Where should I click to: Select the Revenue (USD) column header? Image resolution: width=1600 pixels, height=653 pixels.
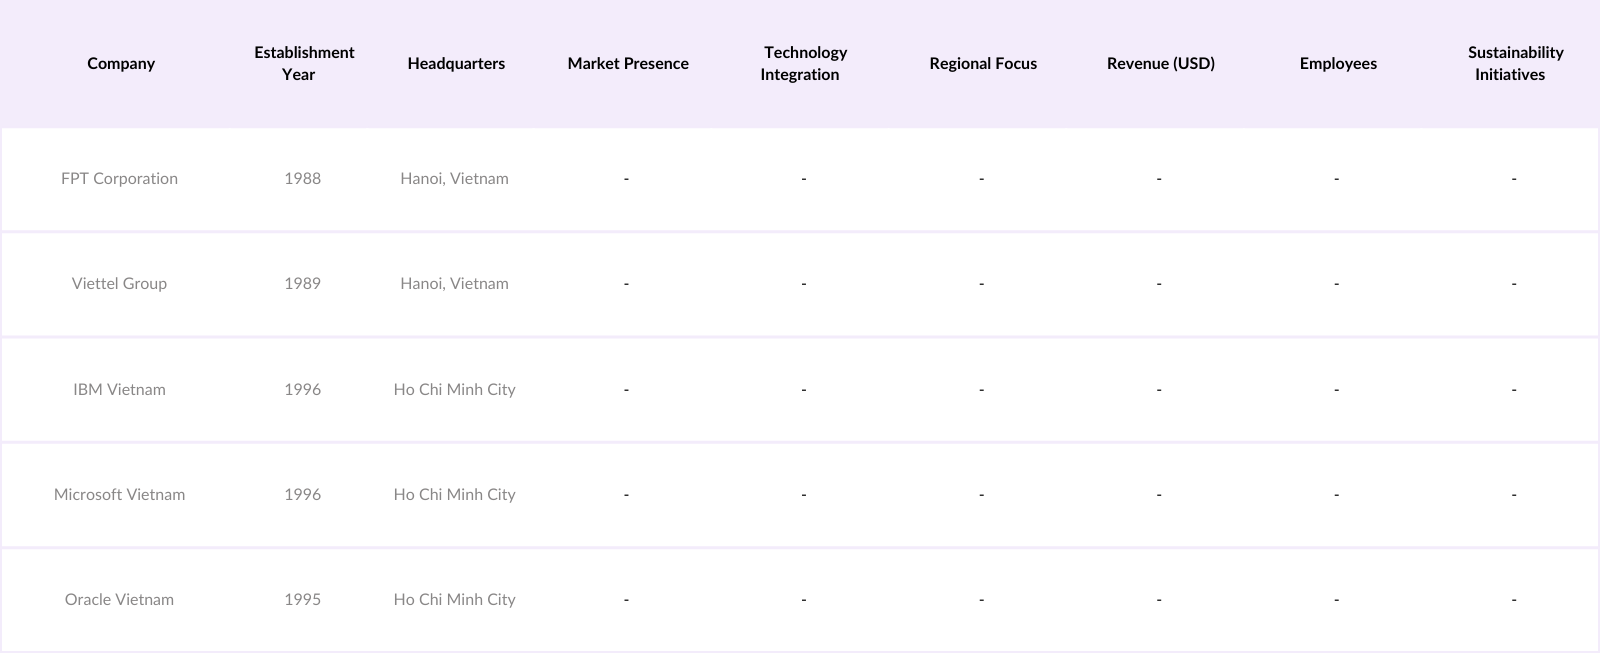[x=1160, y=63]
